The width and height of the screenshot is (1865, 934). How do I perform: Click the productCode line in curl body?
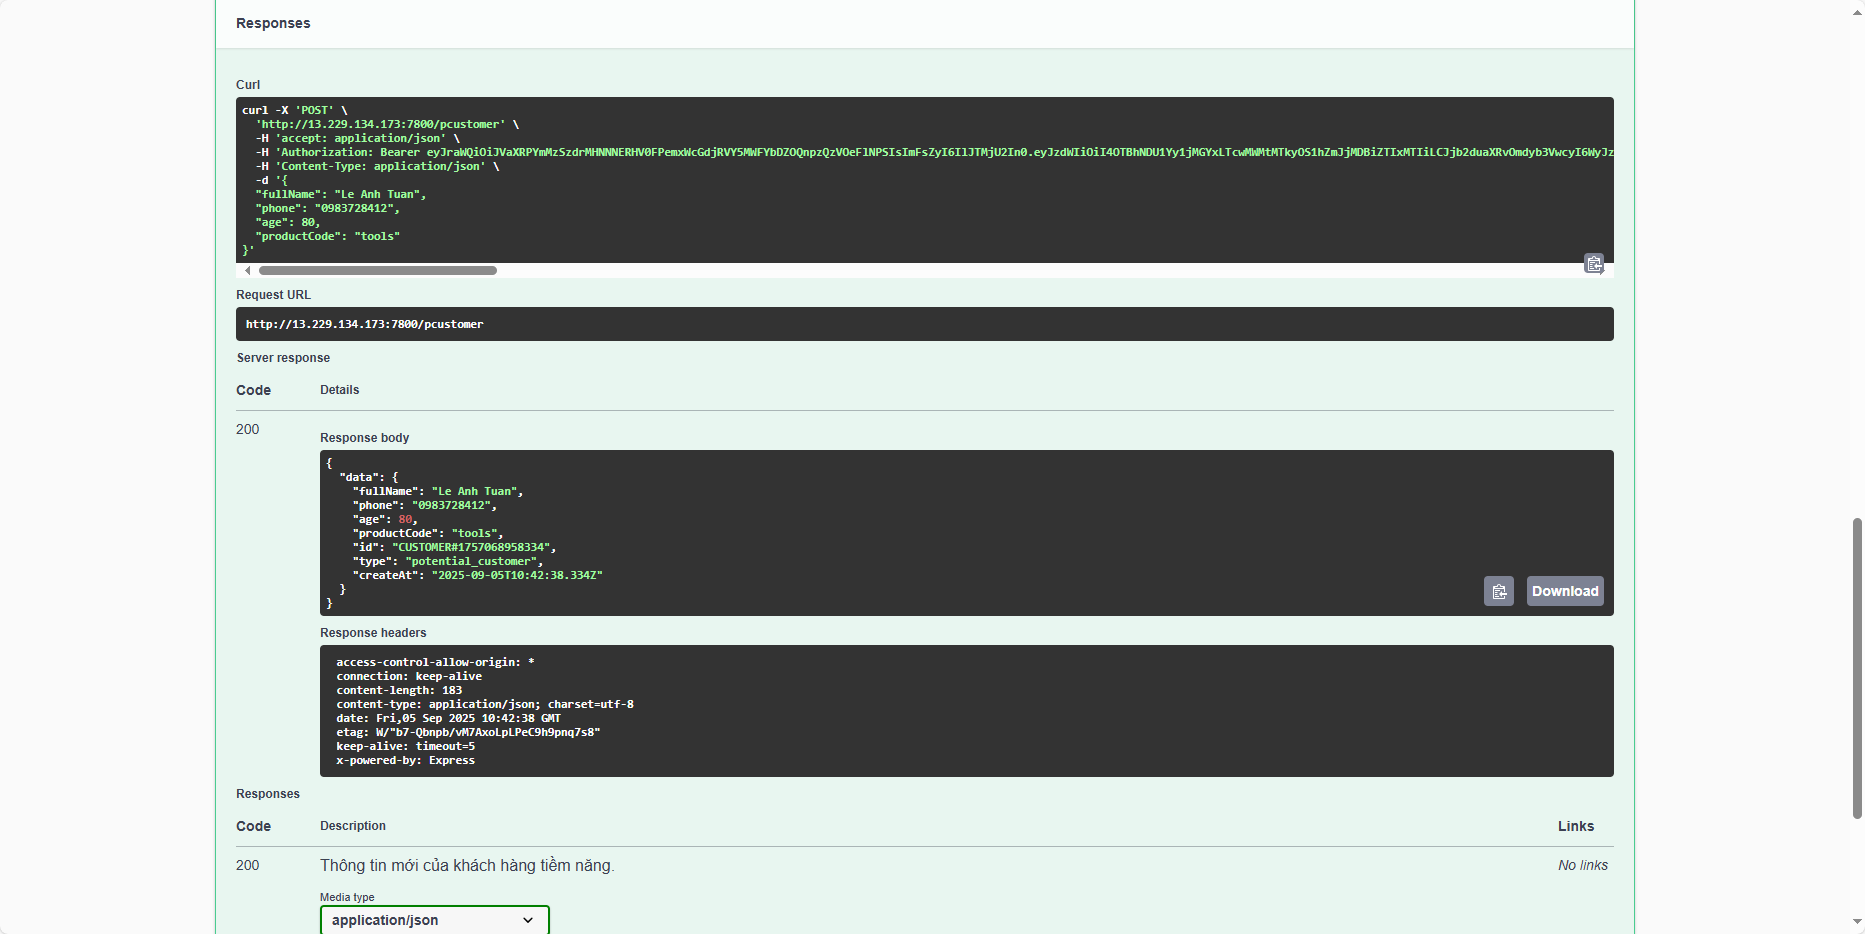pos(327,236)
